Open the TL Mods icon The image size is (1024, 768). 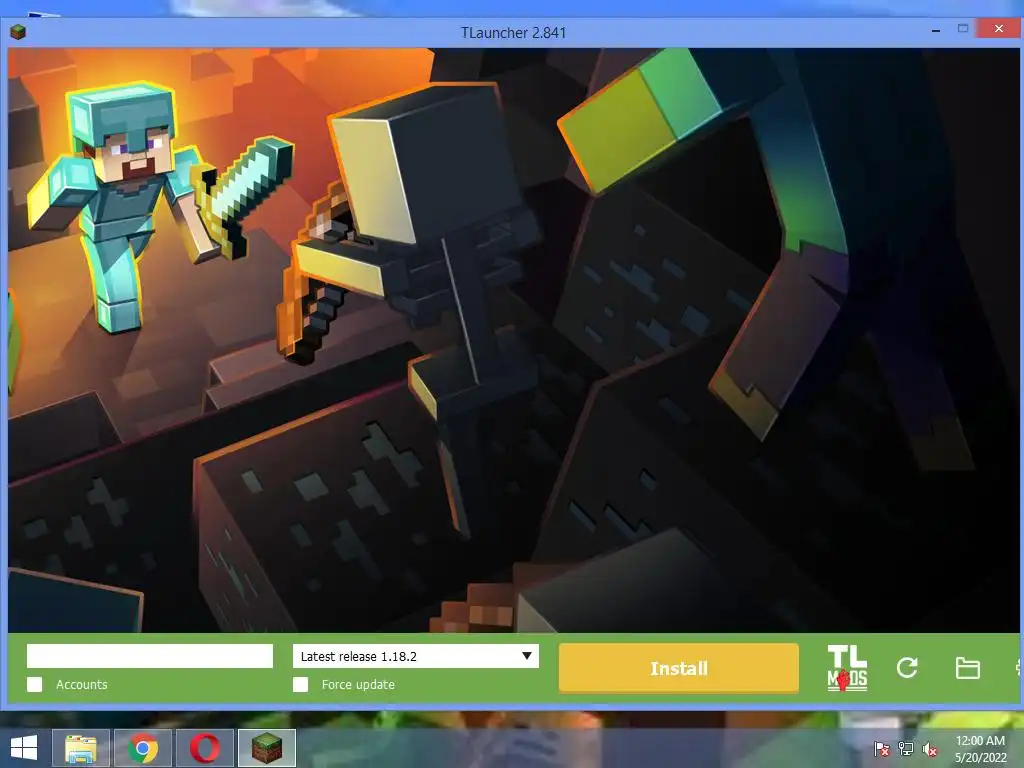(847, 667)
